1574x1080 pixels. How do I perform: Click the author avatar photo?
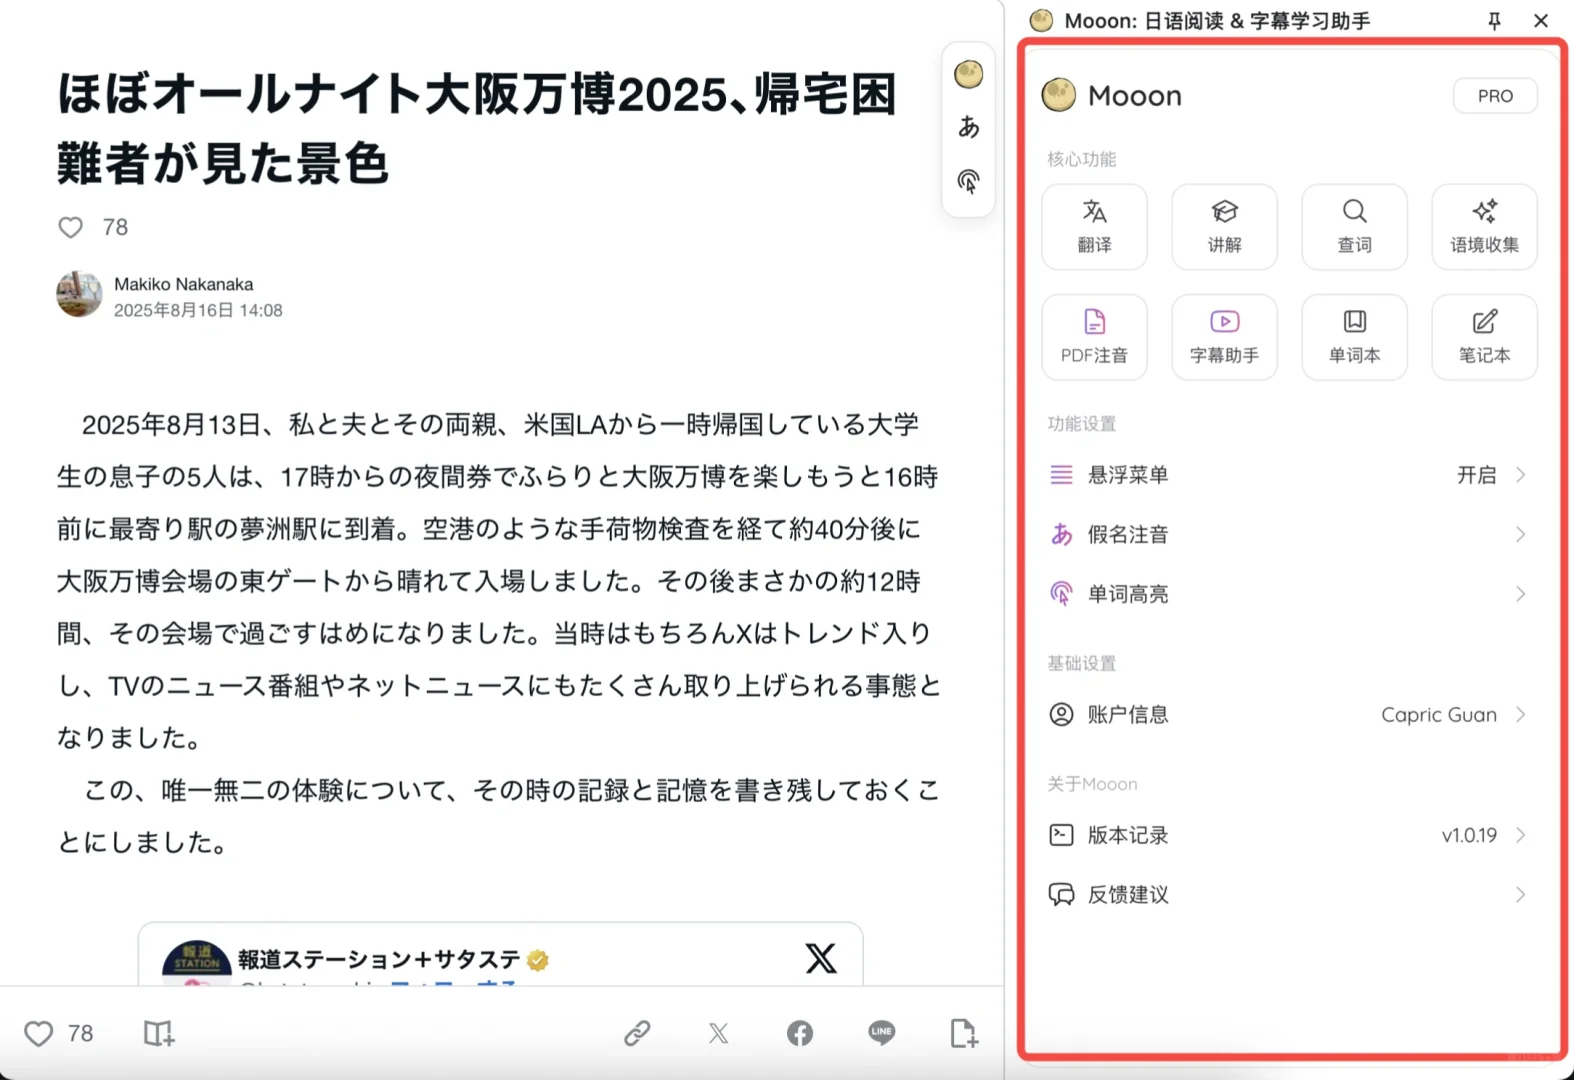79,295
